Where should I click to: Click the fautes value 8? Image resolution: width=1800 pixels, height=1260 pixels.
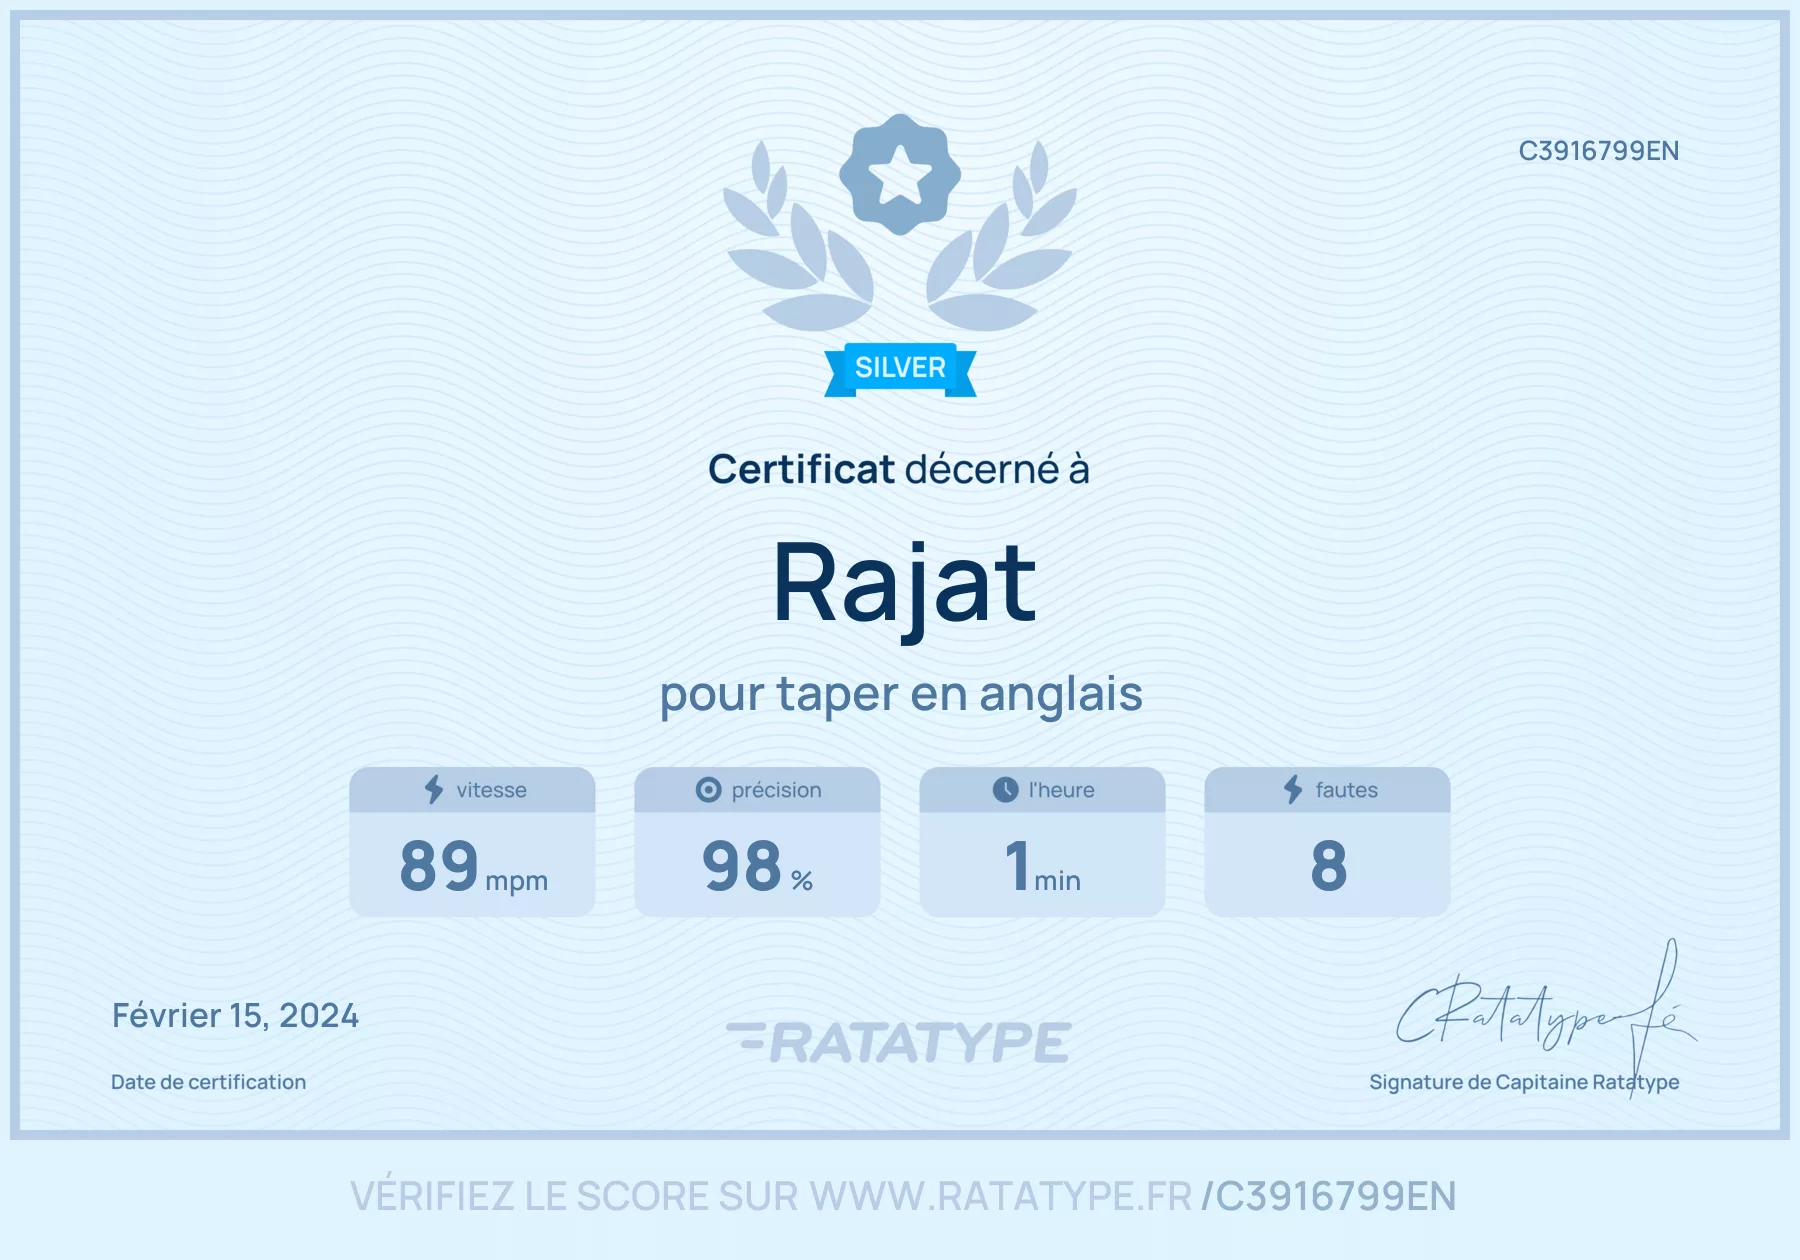click(x=1328, y=866)
